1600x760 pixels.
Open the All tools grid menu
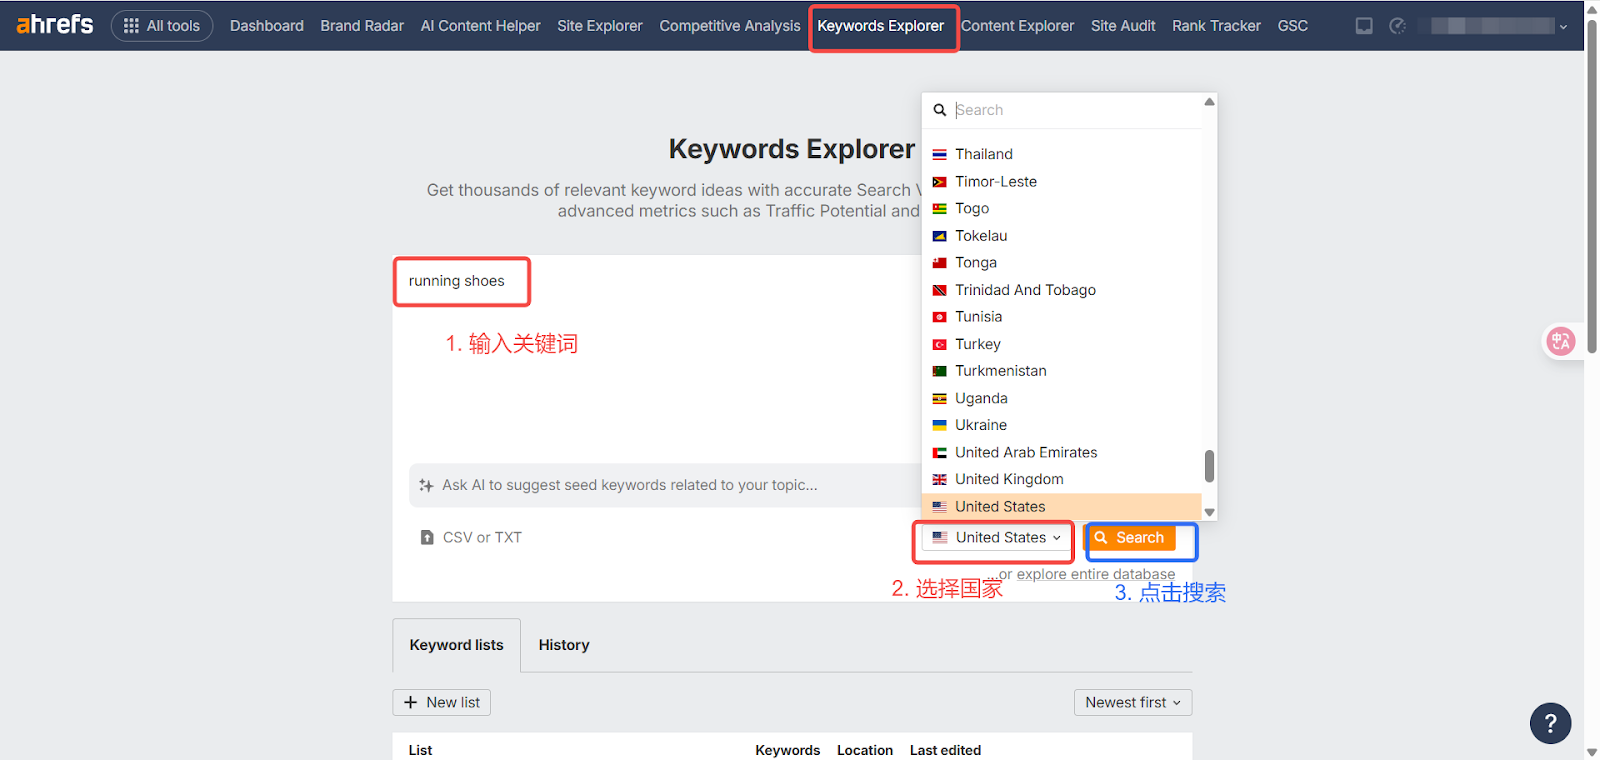[x=162, y=26]
